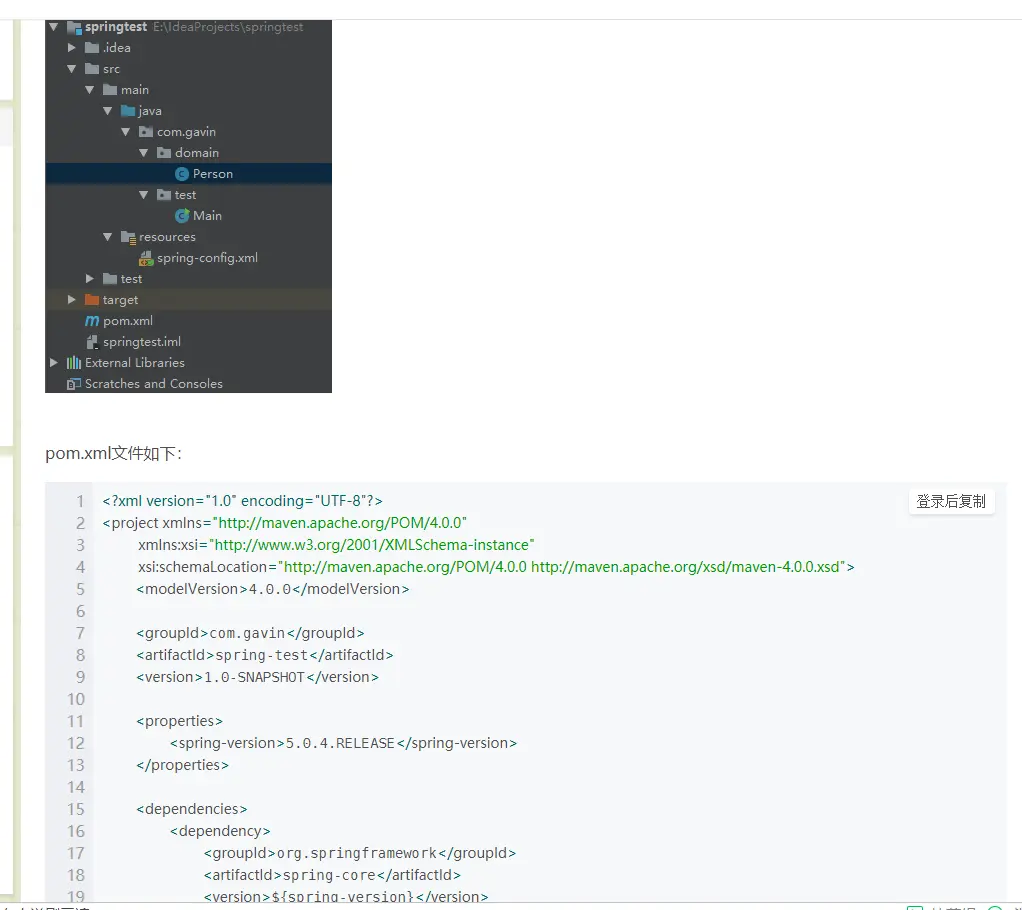This screenshot has width=1022, height=910.
Task: Click the XMLSchema-instance URL text
Action: click(374, 545)
